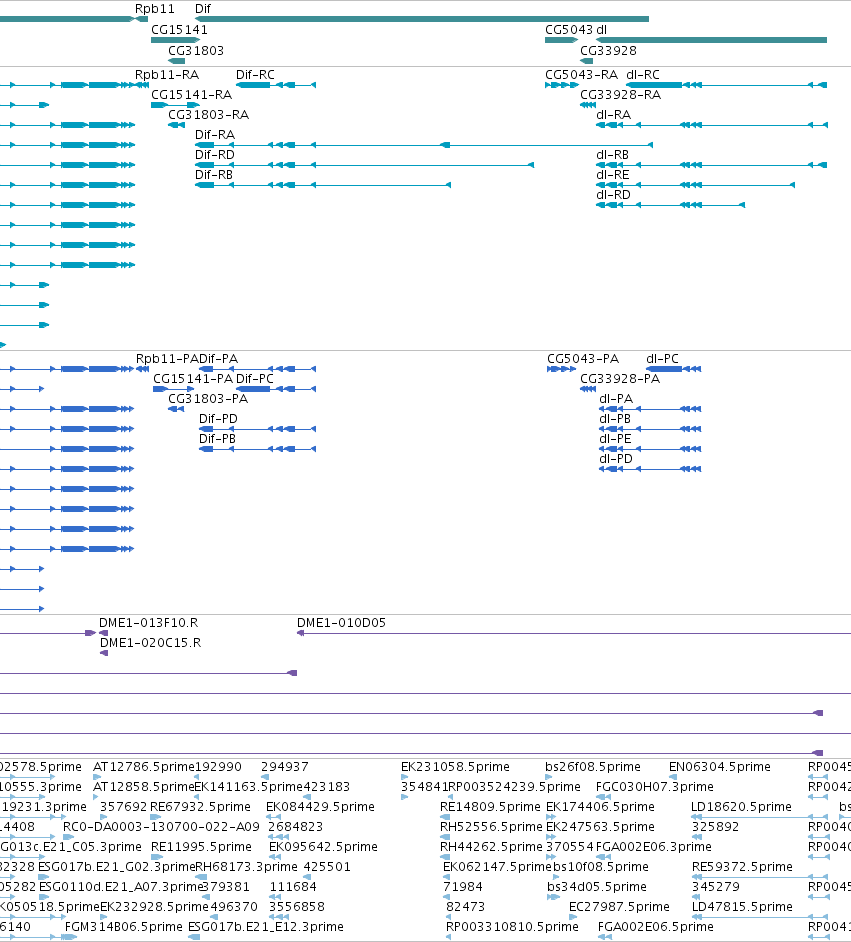
Task: Click the RE59372.5prime EST label
Action: [x=742, y=866]
